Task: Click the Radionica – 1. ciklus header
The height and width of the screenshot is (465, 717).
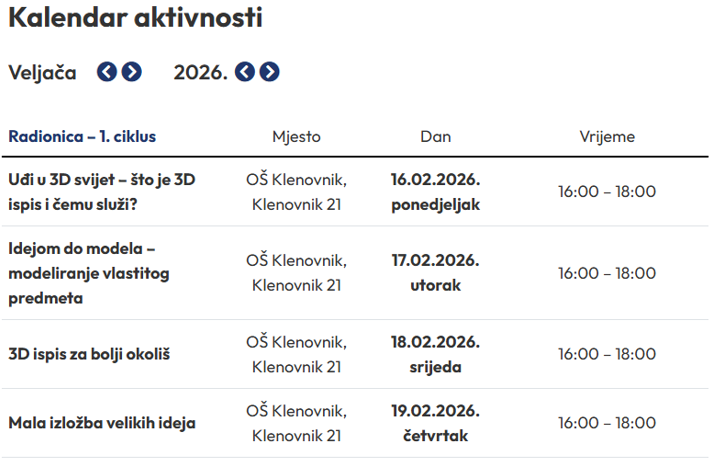Action: click(x=82, y=136)
